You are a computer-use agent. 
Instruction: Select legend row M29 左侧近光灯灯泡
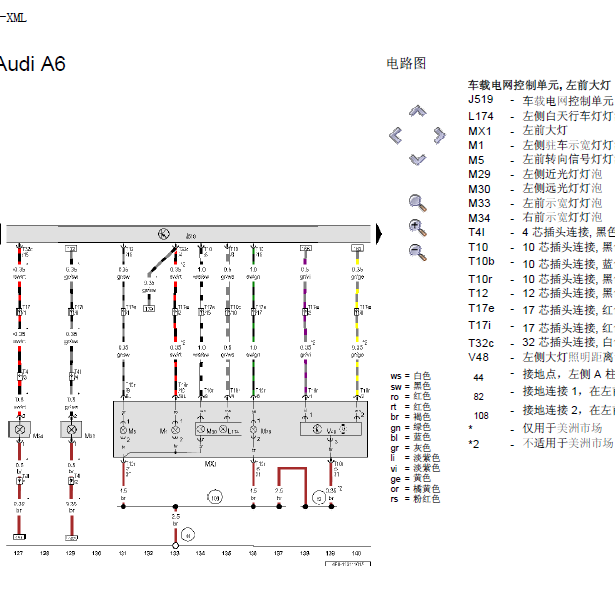tap(535, 174)
